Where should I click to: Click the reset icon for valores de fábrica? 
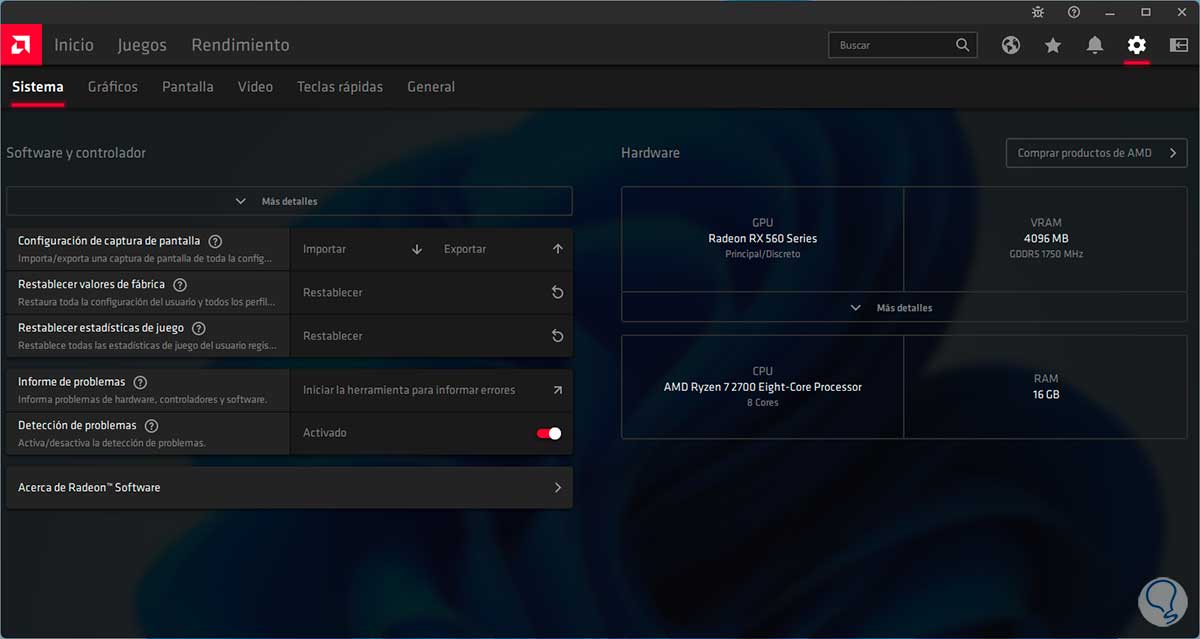click(x=558, y=293)
